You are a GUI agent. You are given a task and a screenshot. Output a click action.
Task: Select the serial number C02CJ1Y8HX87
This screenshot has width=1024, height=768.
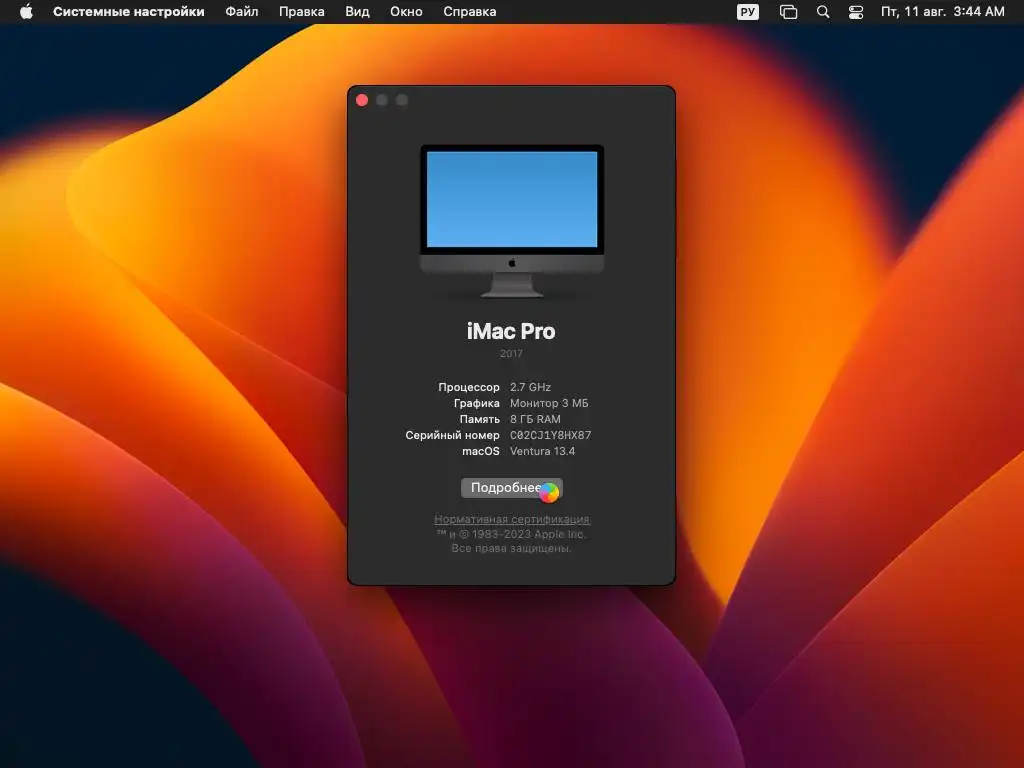(551, 435)
